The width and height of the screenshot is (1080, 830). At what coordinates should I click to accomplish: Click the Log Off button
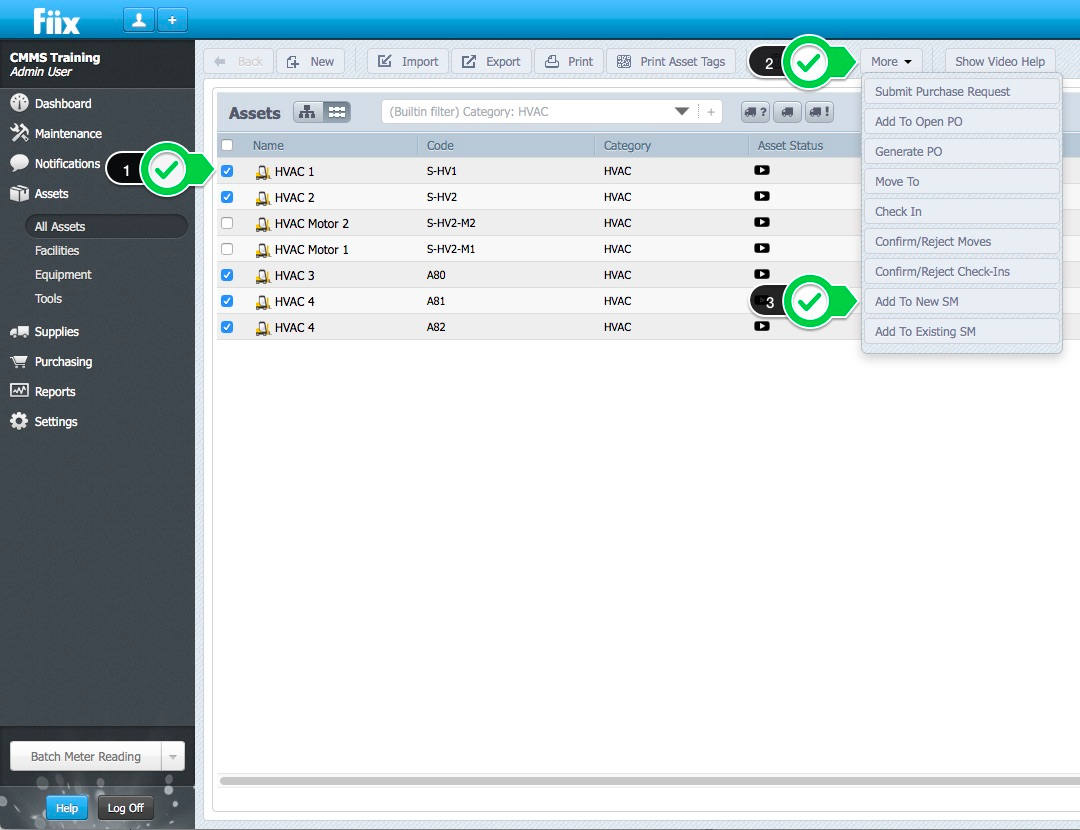(x=126, y=808)
